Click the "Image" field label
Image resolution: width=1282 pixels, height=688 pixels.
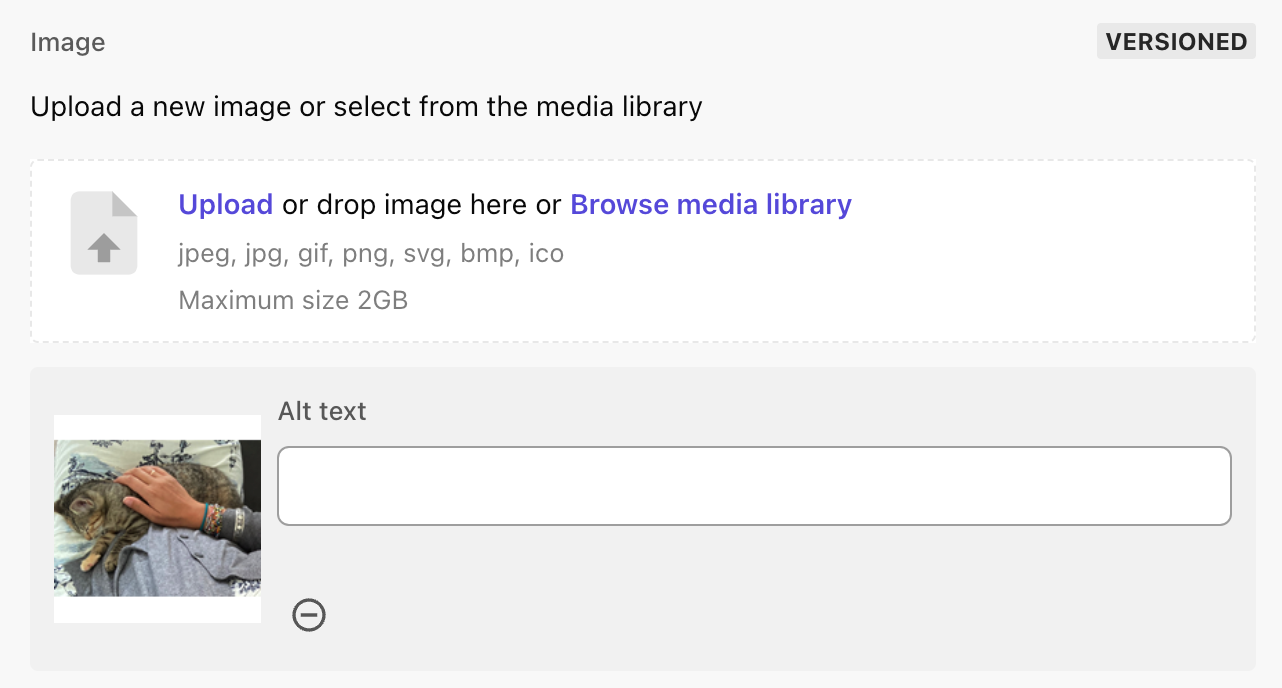pos(68,43)
